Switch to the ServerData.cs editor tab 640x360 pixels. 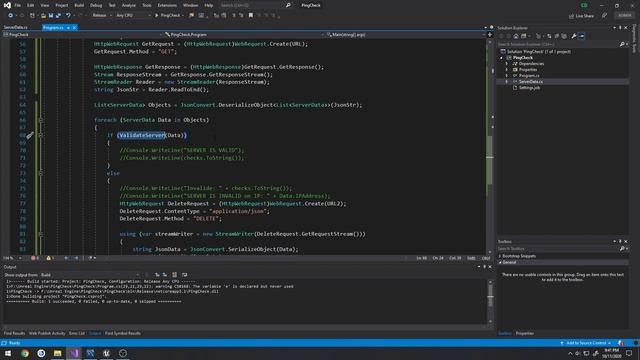(16, 27)
